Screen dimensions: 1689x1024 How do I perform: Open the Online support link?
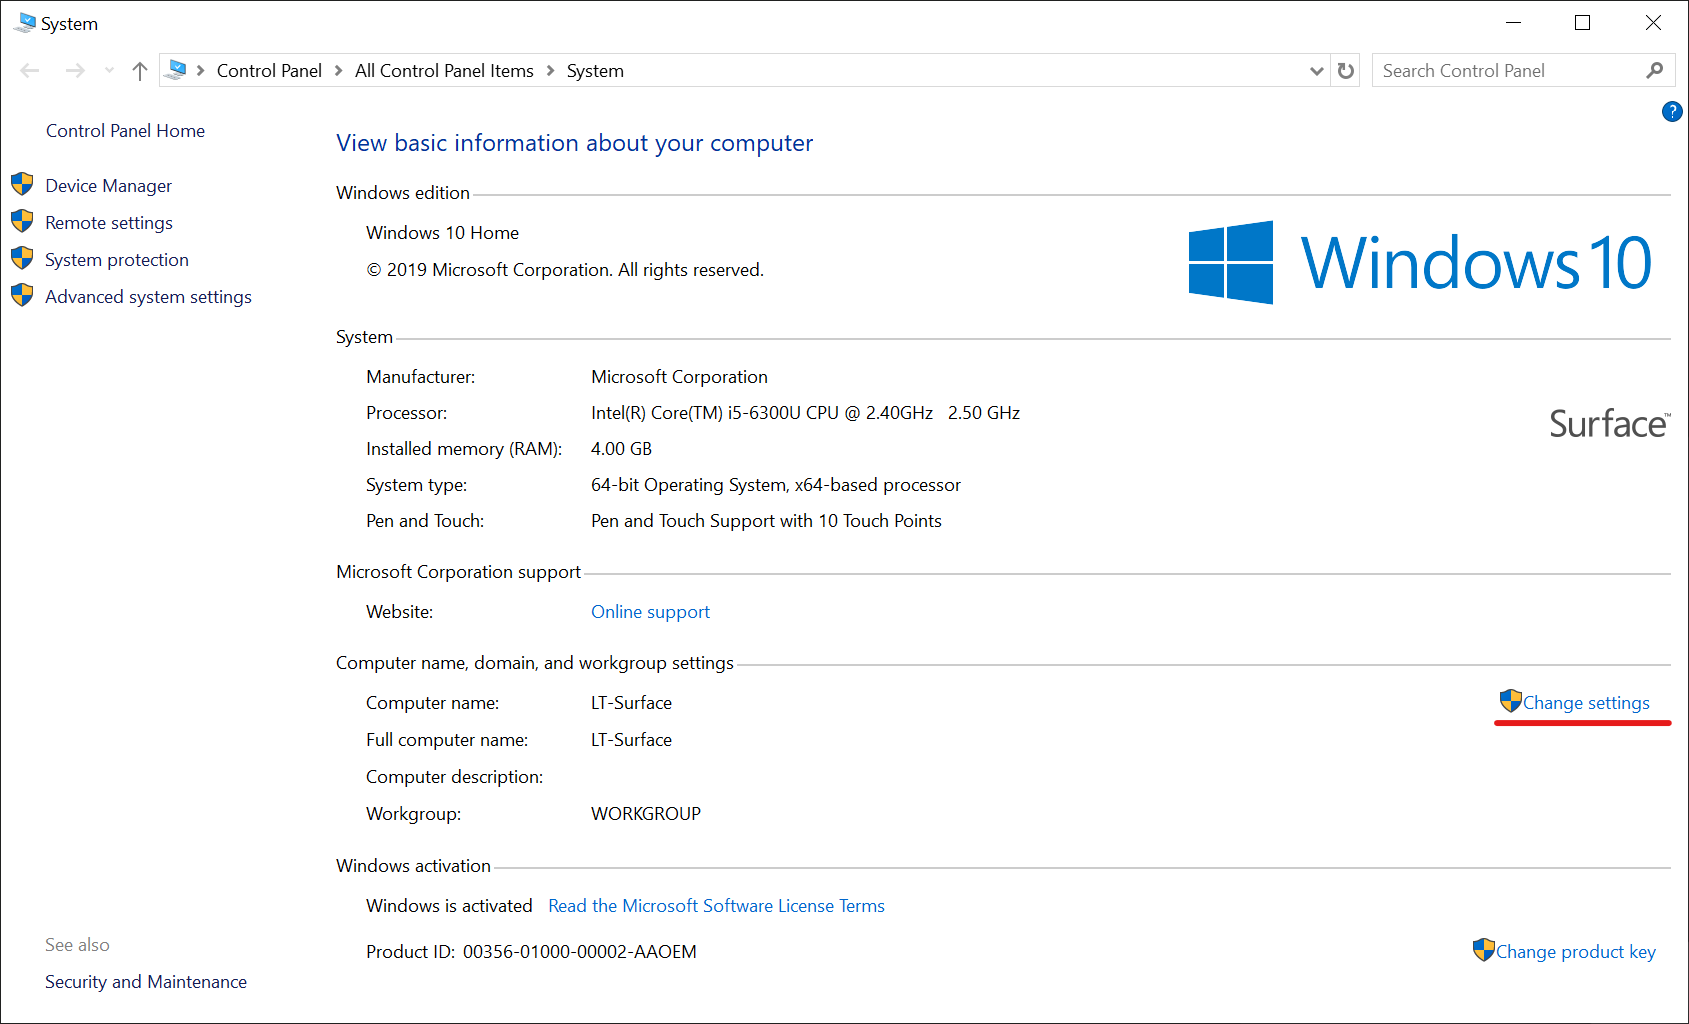(x=650, y=611)
